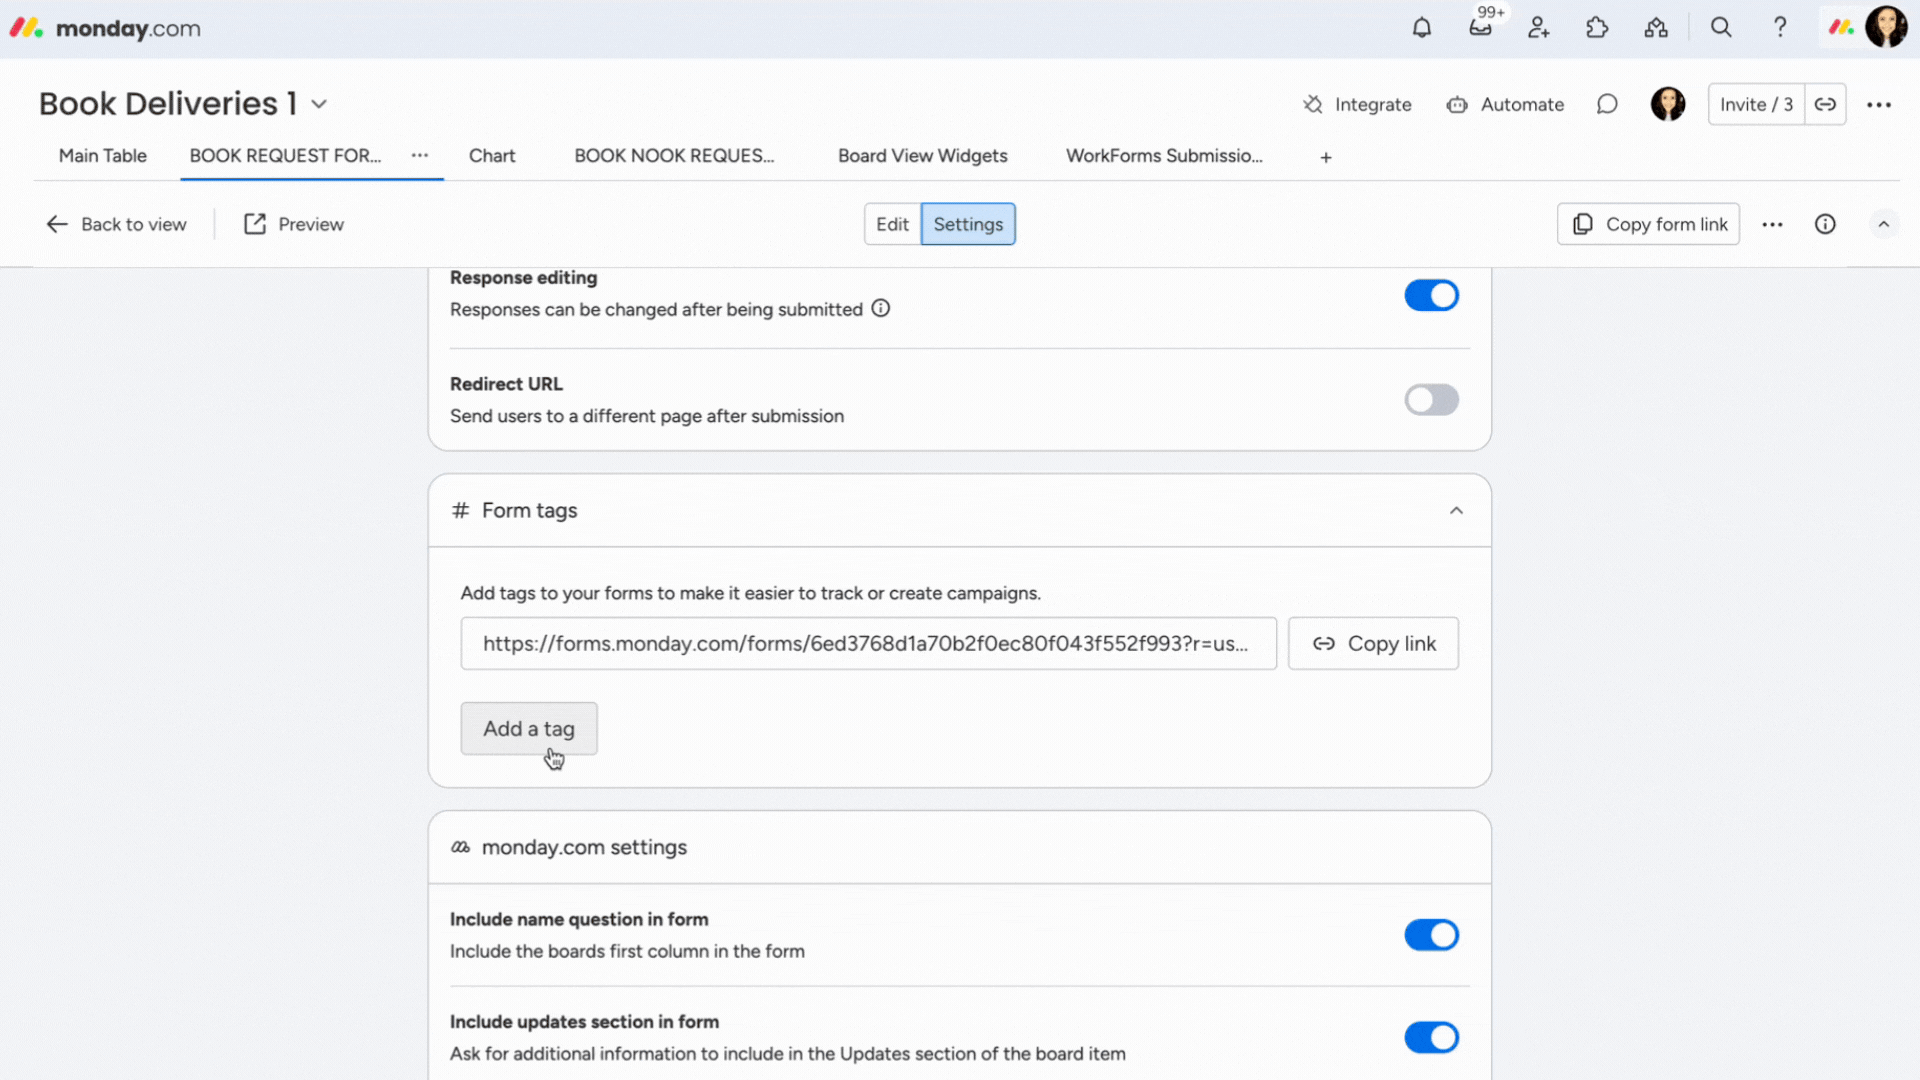This screenshot has width=1920, height=1080.
Task: Open the inbox tray icon
Action: click(x=1480, y=28)
